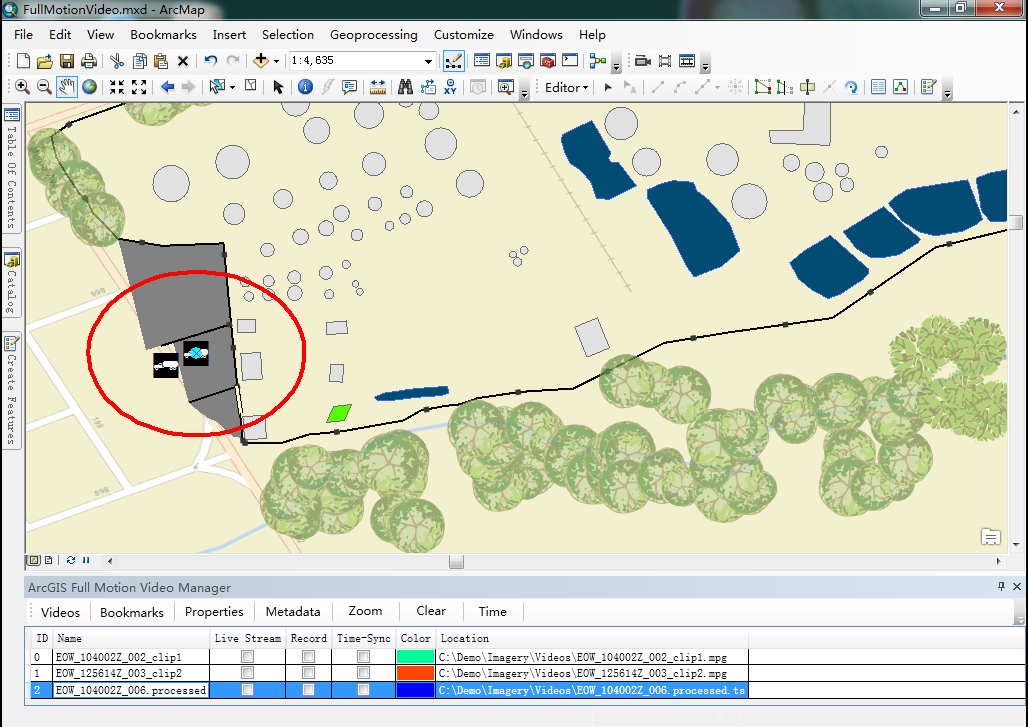Open the Table of Contents window icon
This screenshot has width=1028, height=727.
tap(482, 61)
